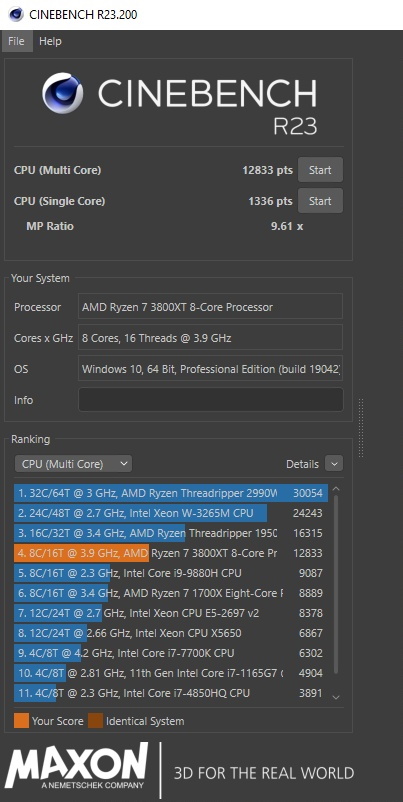This screenshot has height=802, width=403.
Task: Select orange row Ryzen 7 3800XT
Action: [171, 553]
